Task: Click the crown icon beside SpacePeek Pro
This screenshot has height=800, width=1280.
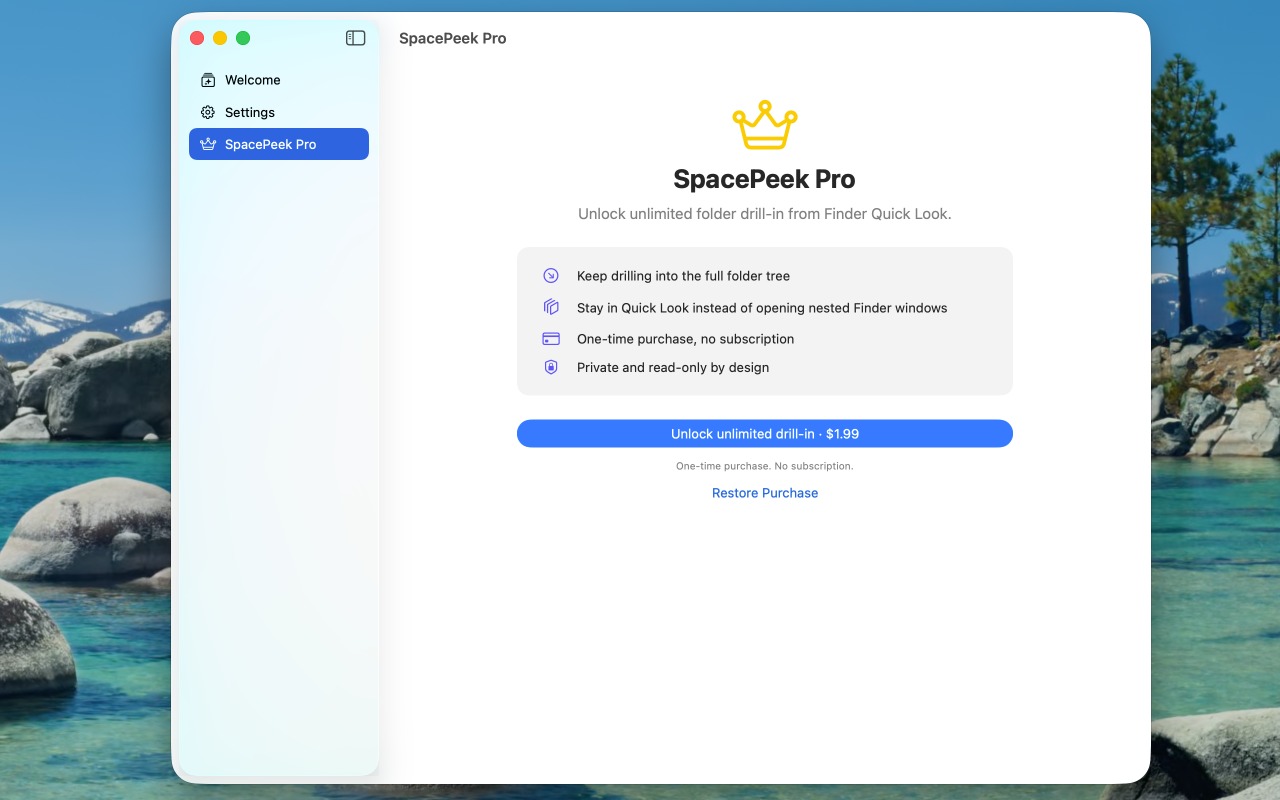Action: (x=208, y=144)
